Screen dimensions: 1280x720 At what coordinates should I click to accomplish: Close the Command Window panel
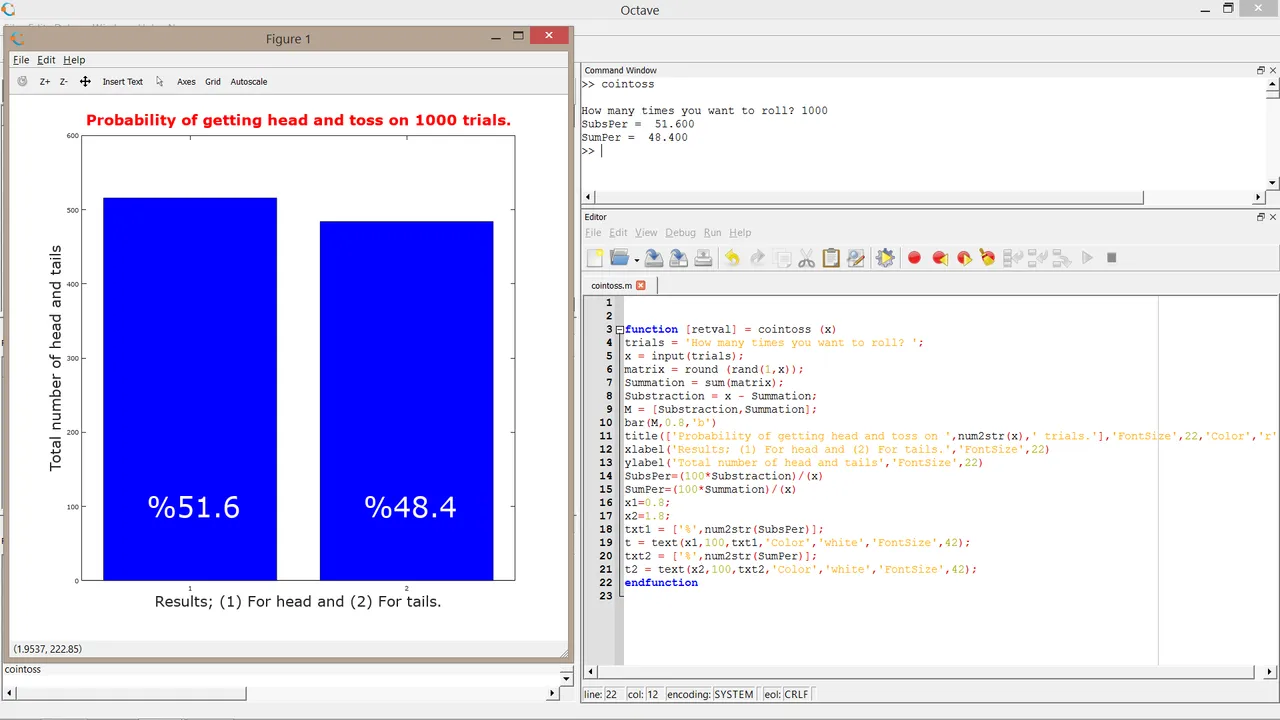[1273, 71]
